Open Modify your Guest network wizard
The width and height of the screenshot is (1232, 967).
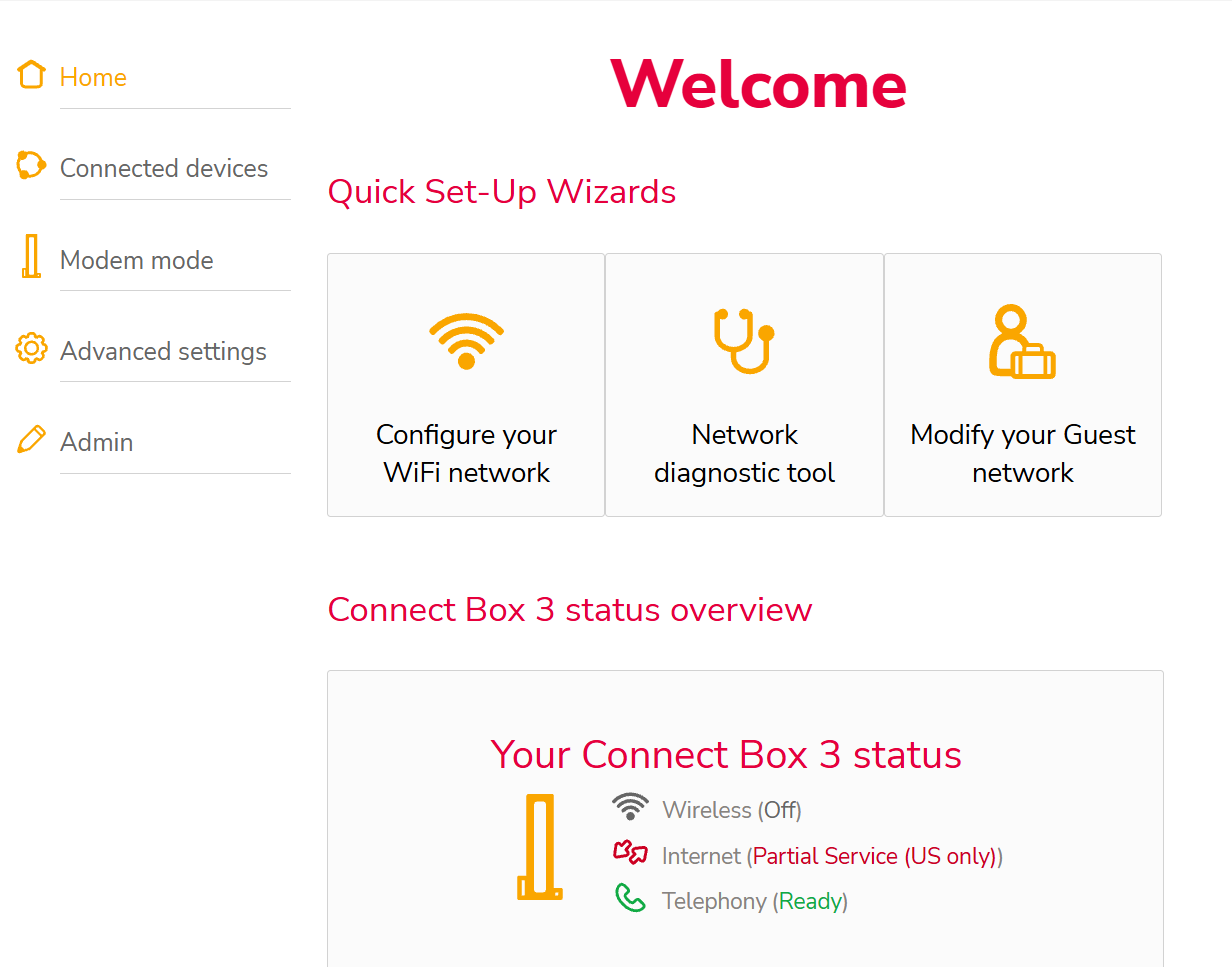pos(1023,385)
